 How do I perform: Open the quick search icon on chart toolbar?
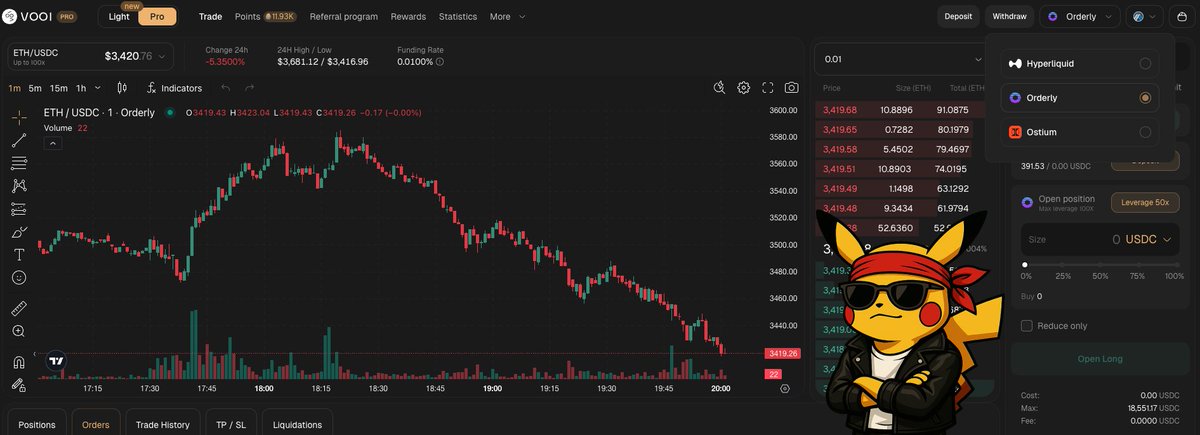click(720, 88)
